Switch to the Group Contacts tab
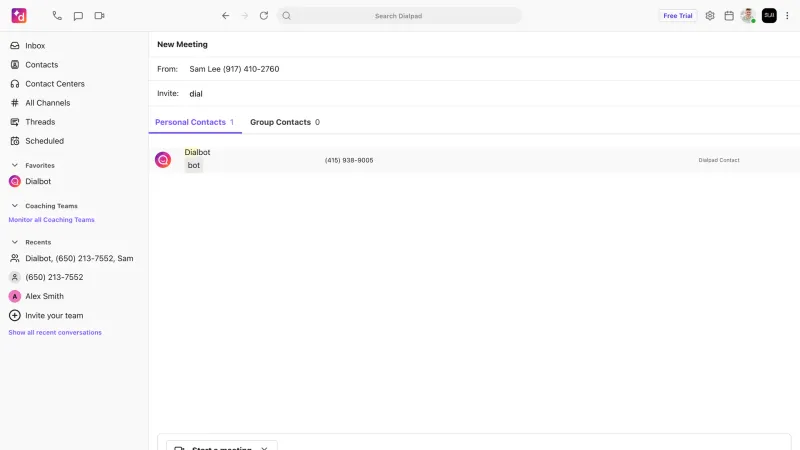The width and height of the screenshot is (800, 450). click(285, 122)
